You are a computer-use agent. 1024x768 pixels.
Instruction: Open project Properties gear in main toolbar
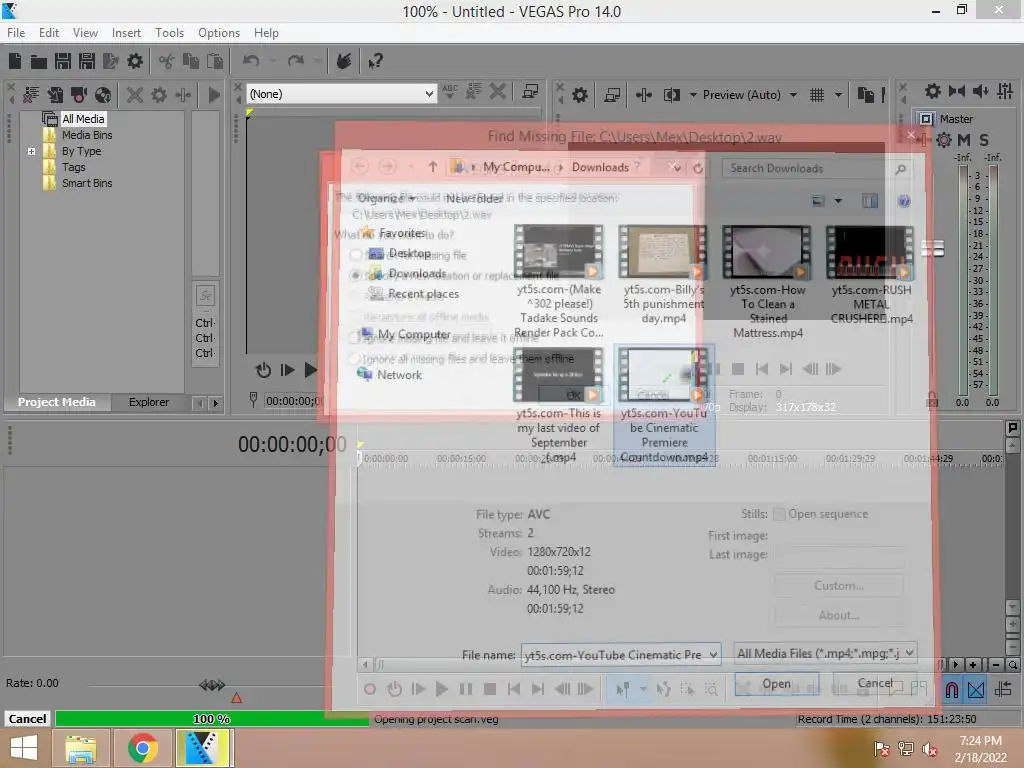pos(135,61)
